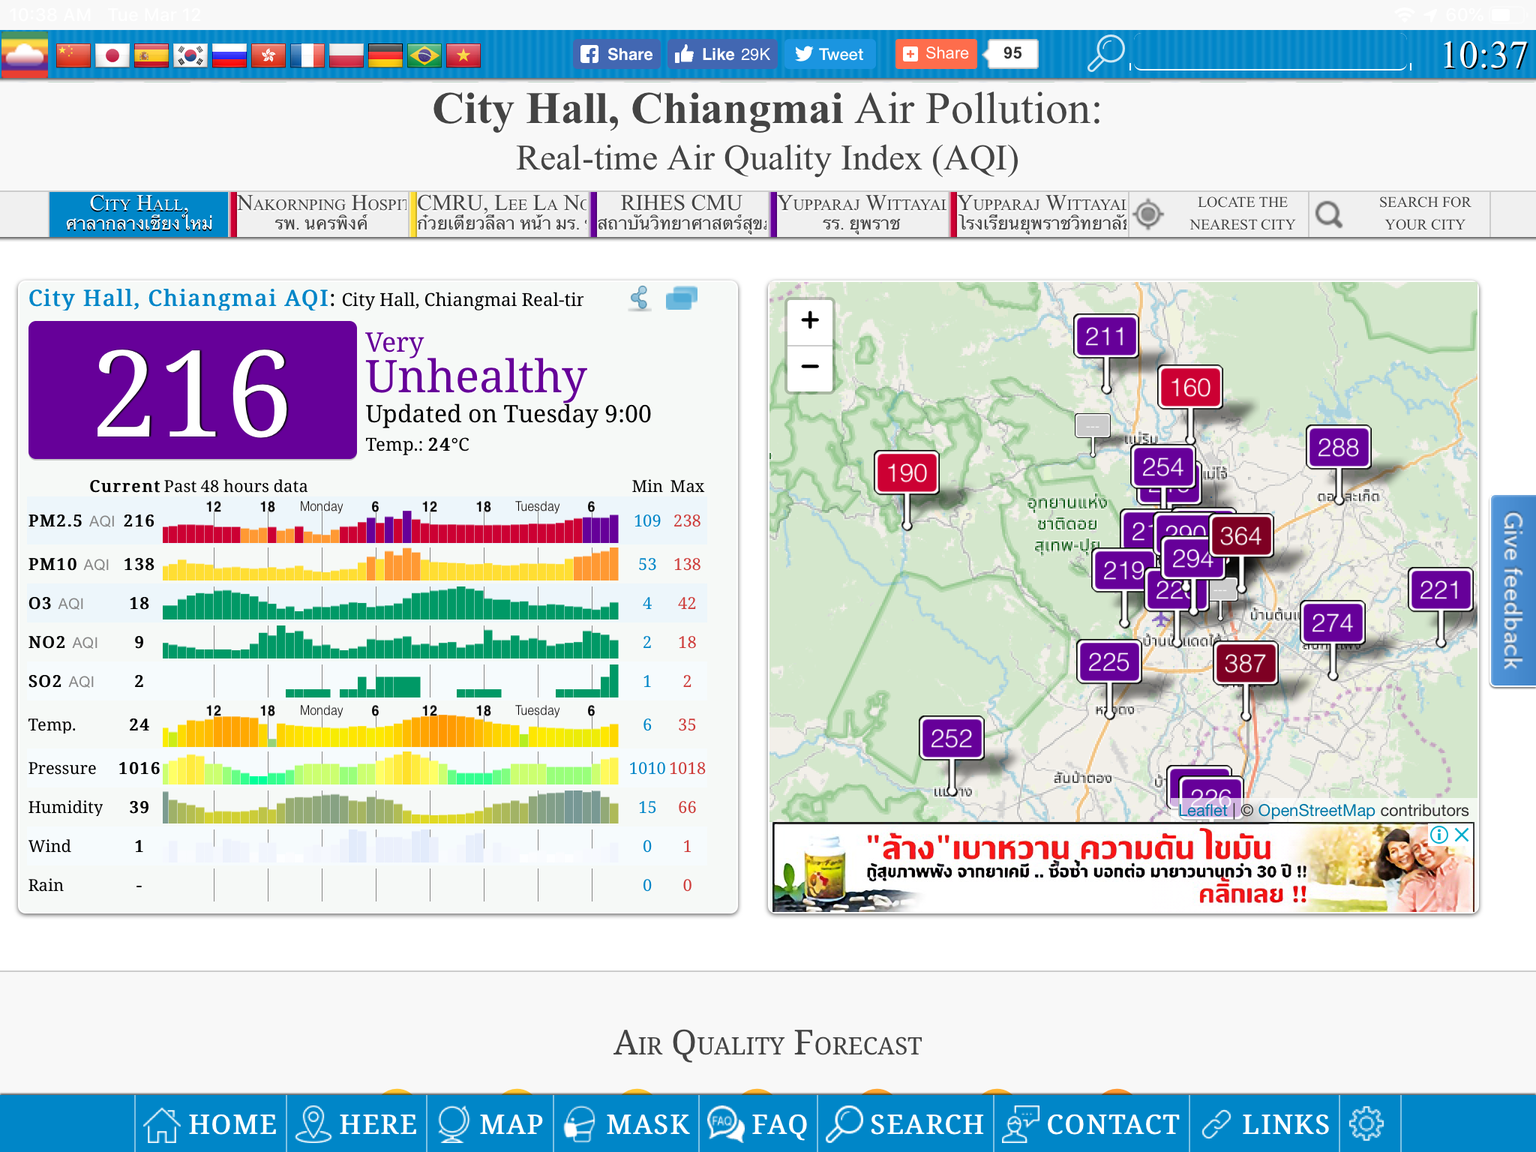This screenshot has height=1152, width=1536.
Task: Open the settings gear in bottom bar
Action: (1366, 1123)
